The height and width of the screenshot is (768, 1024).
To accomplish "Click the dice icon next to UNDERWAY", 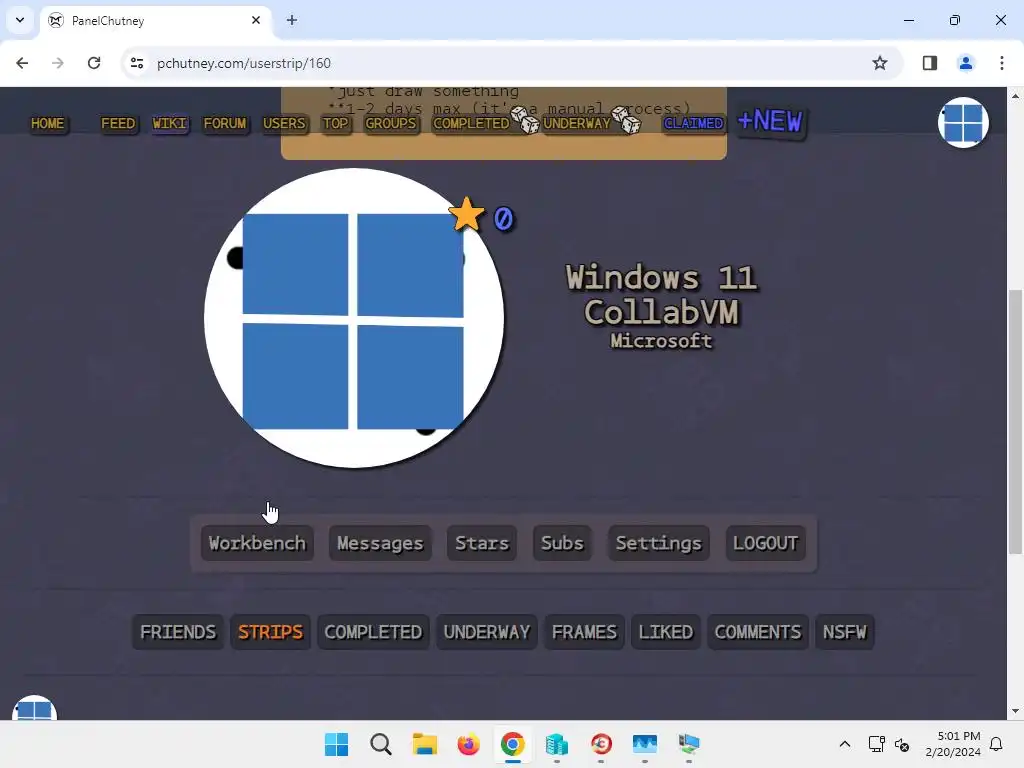I will point(626,120).
